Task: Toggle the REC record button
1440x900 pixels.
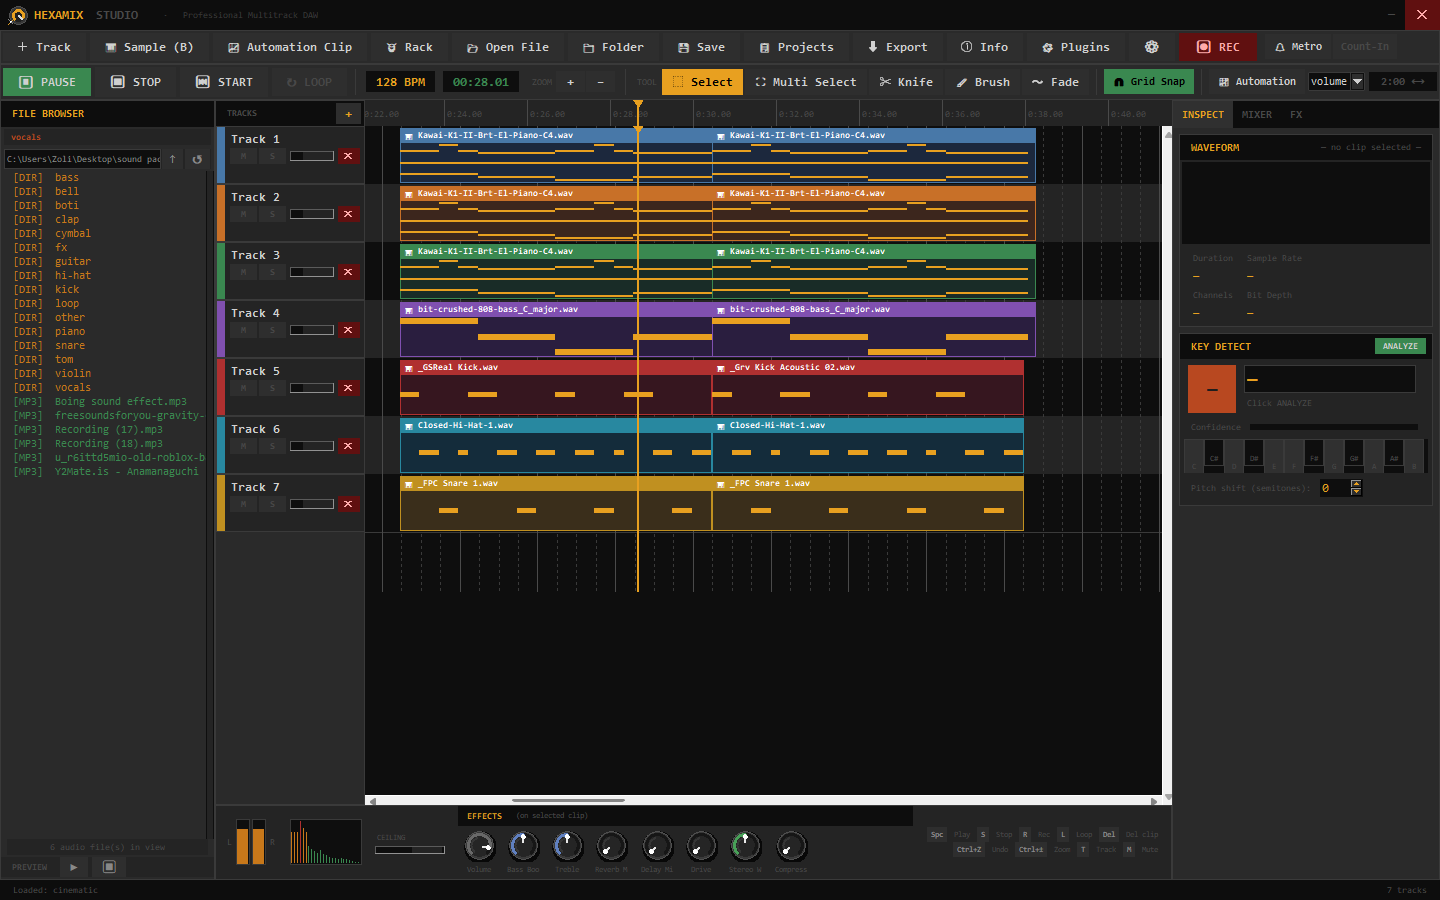Action: coord(1218,47)
